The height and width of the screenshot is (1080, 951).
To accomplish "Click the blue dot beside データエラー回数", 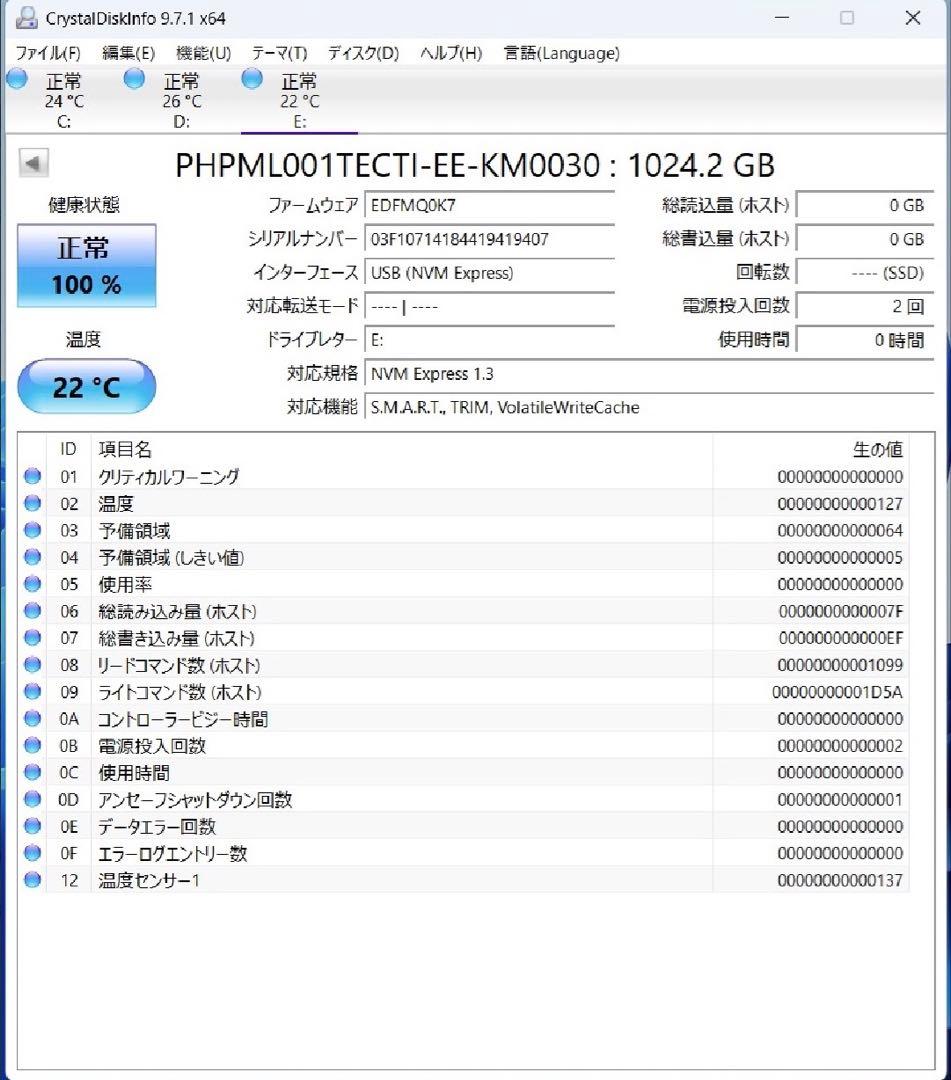I will (x=33, y=826).
